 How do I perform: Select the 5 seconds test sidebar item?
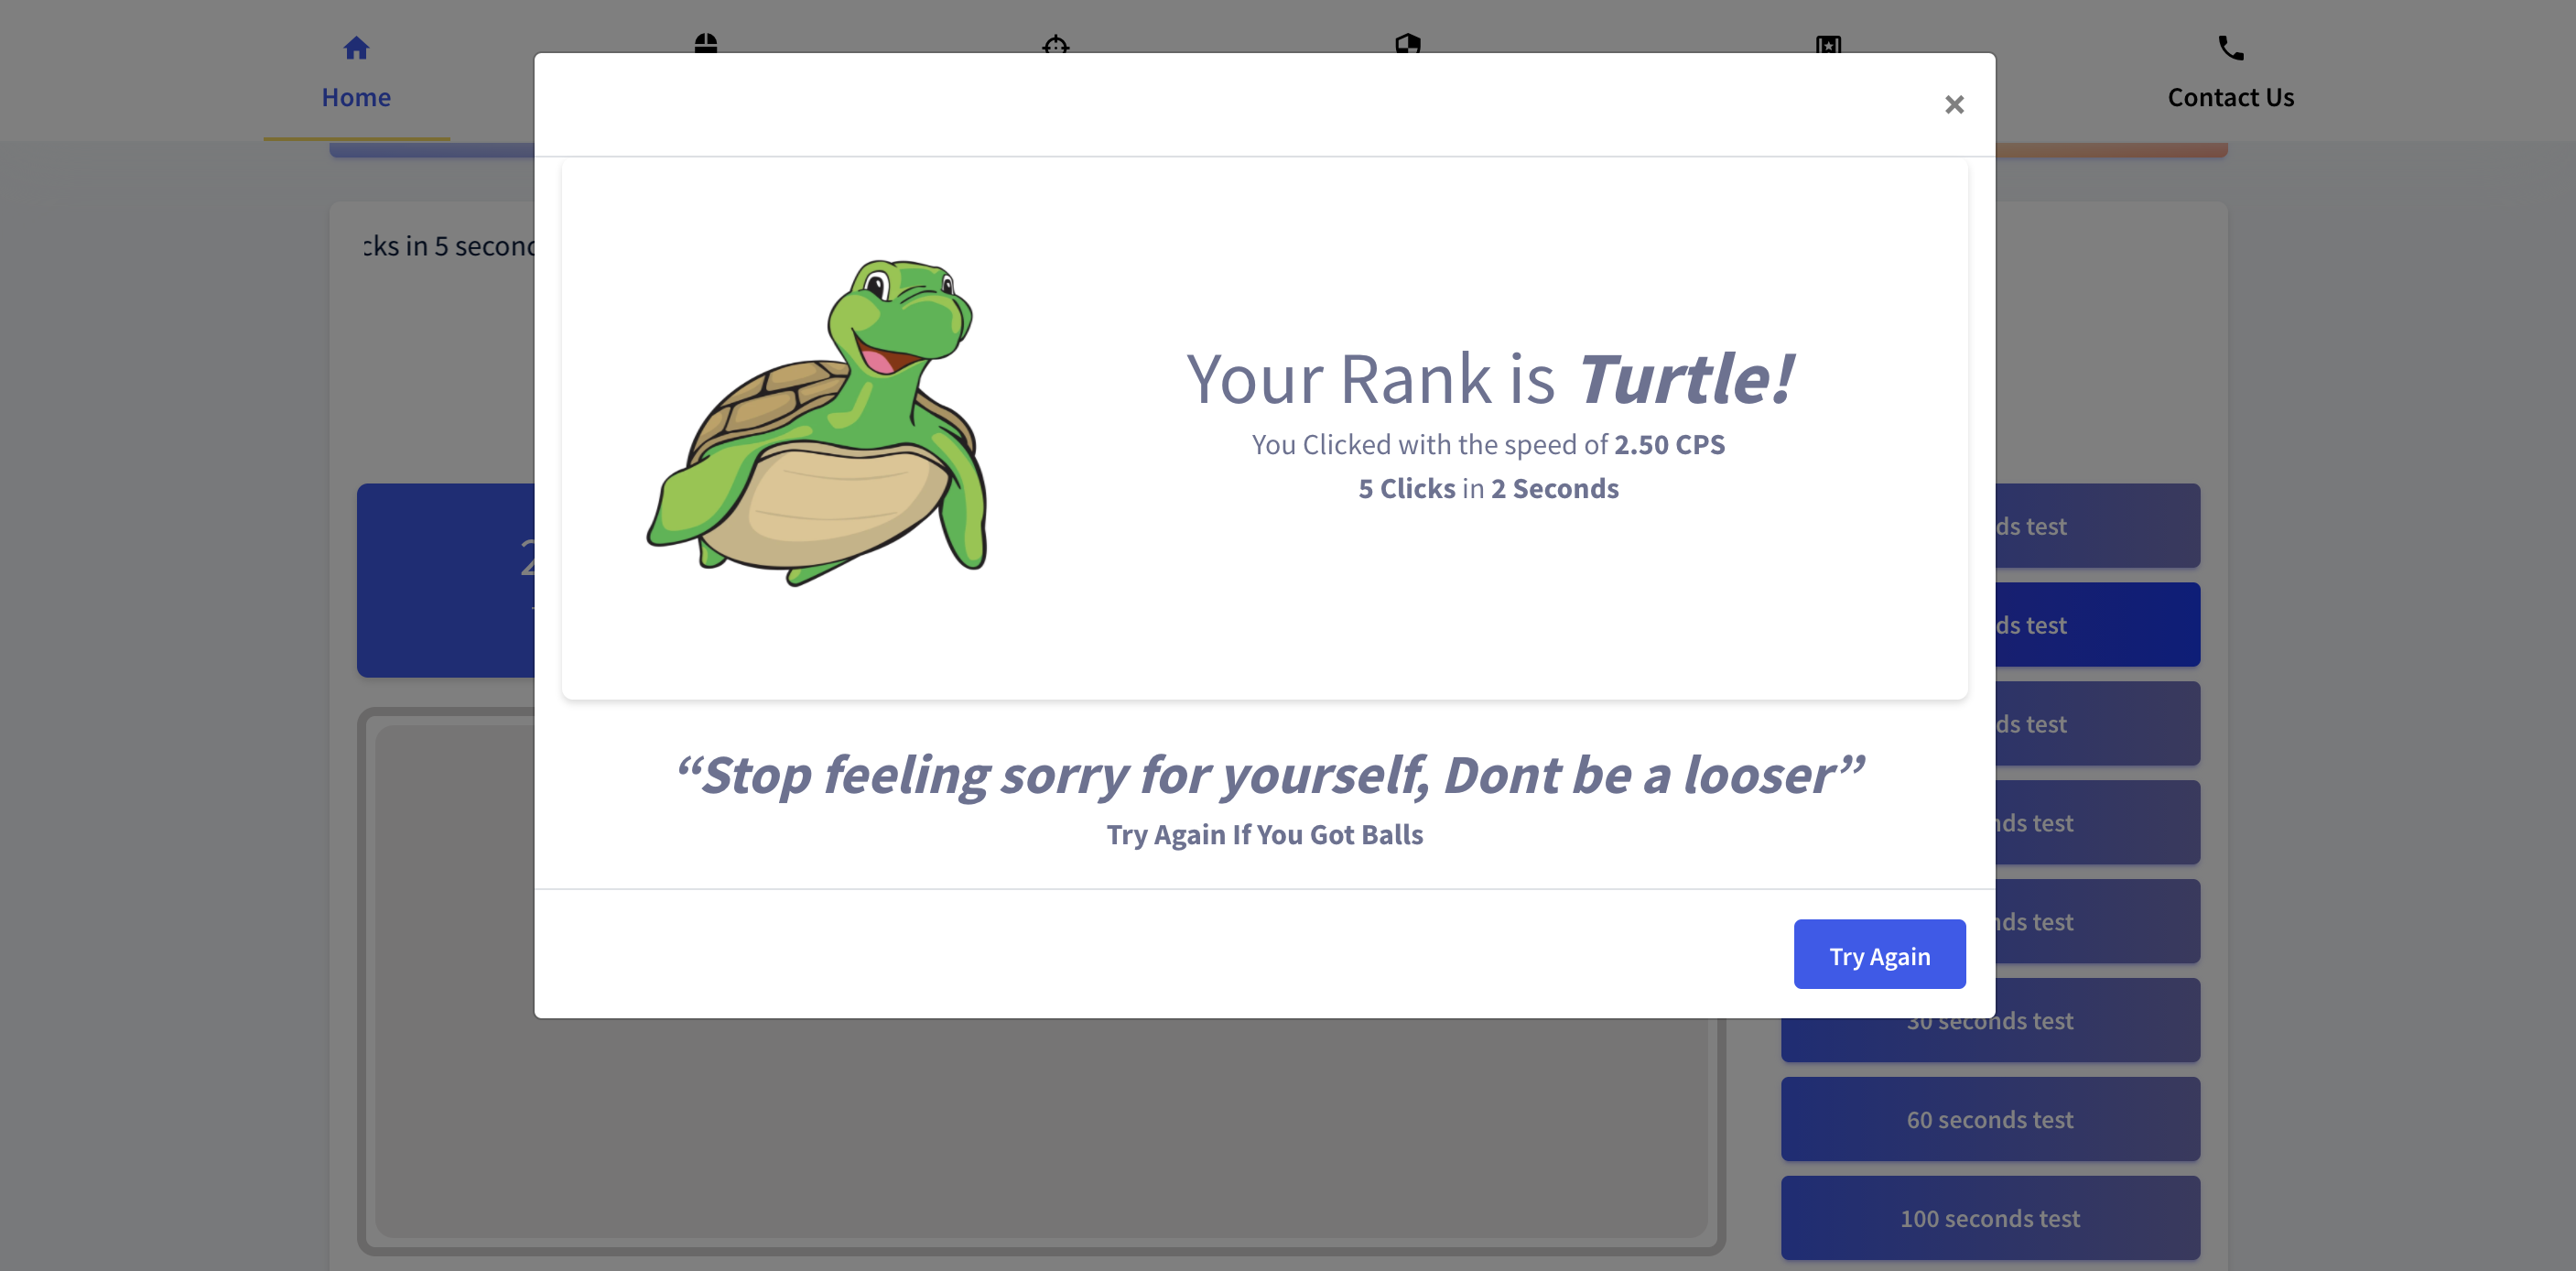click(1989, 723)
